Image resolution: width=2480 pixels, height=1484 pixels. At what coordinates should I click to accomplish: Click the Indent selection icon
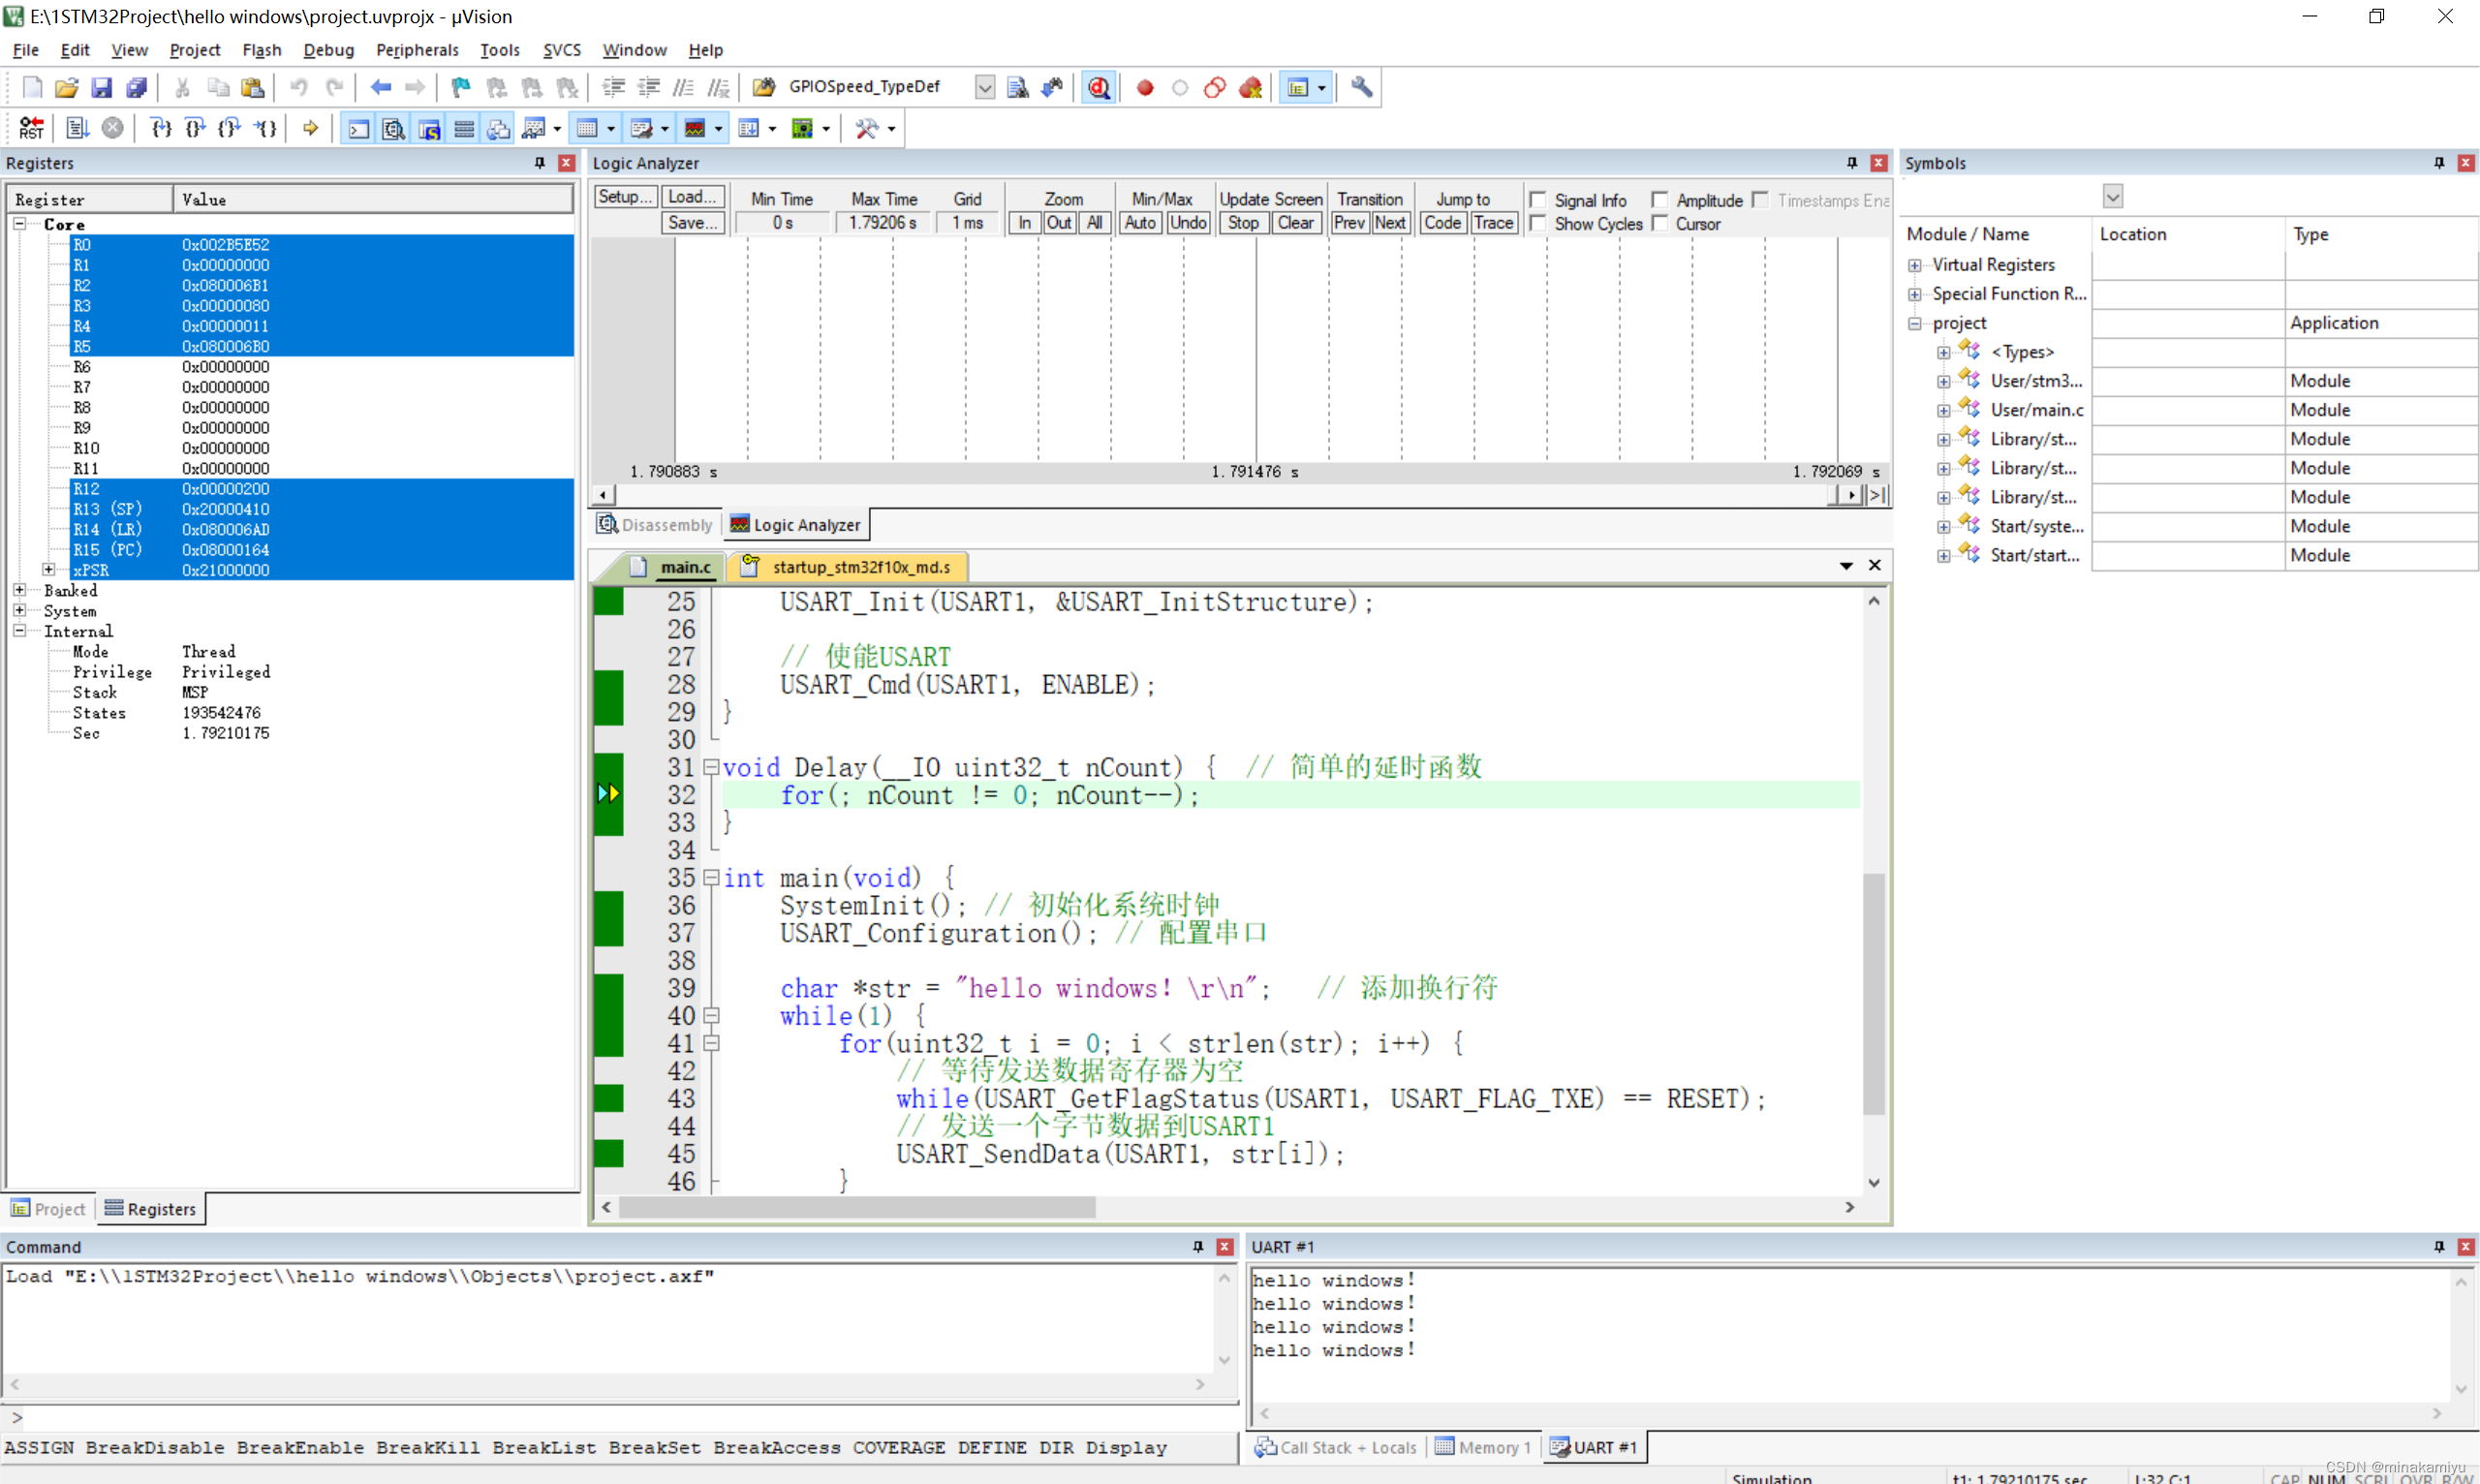pos(613,88)
